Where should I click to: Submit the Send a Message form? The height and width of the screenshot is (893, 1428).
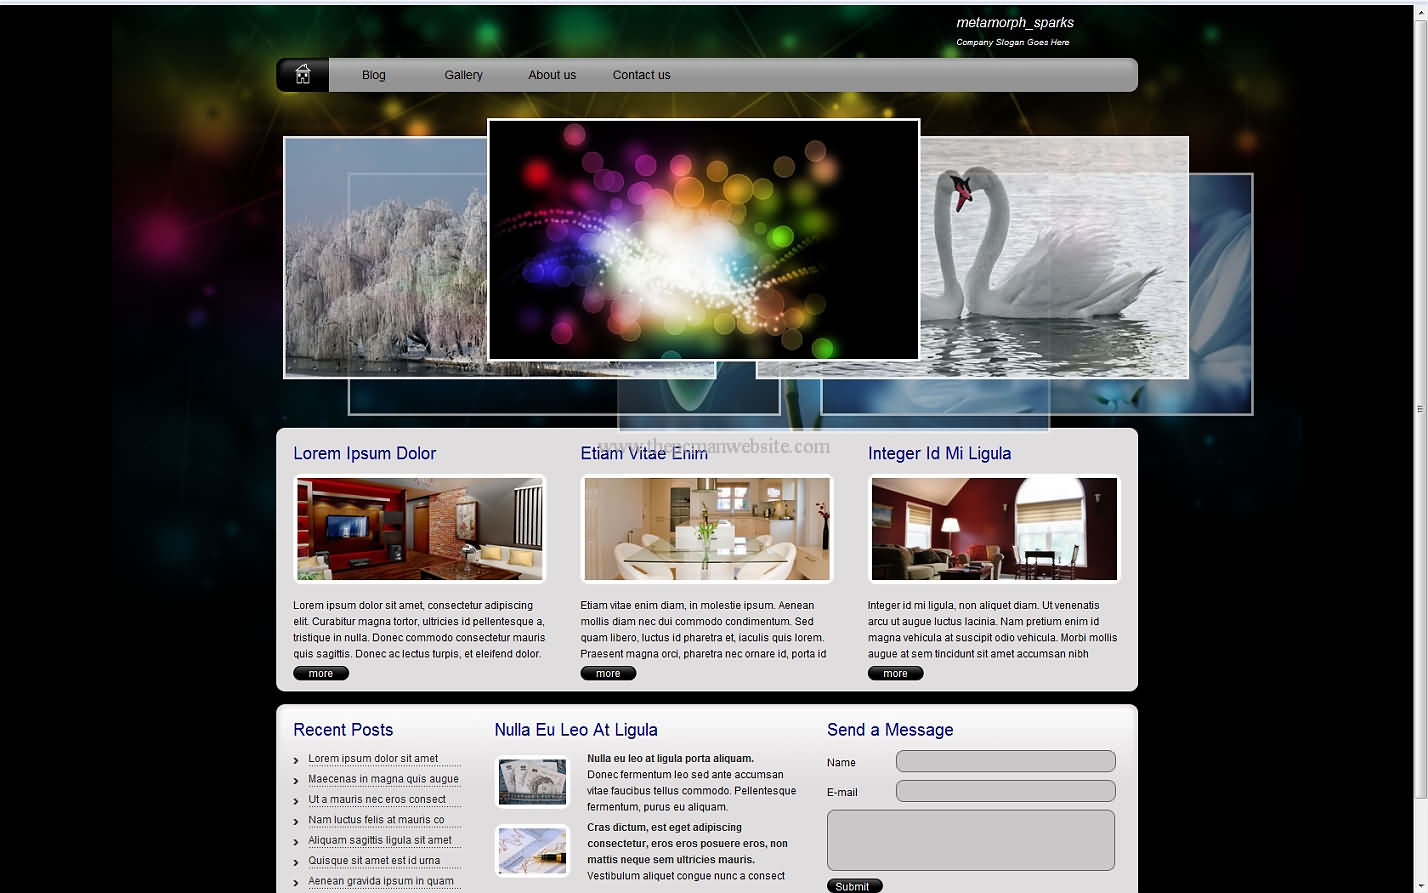[854, 886]
